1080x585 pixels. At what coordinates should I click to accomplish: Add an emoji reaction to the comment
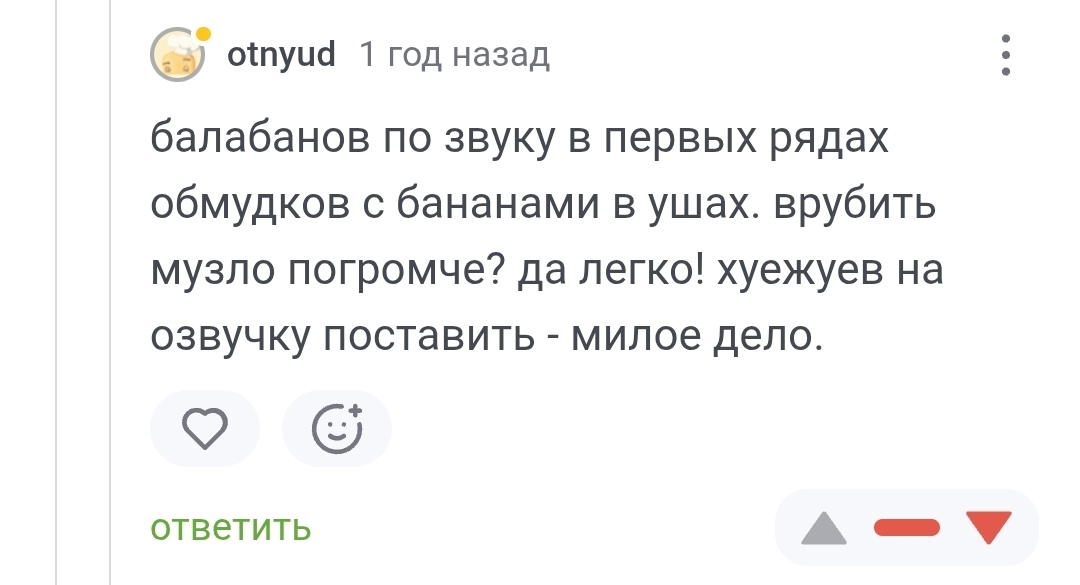click(337, 430)
